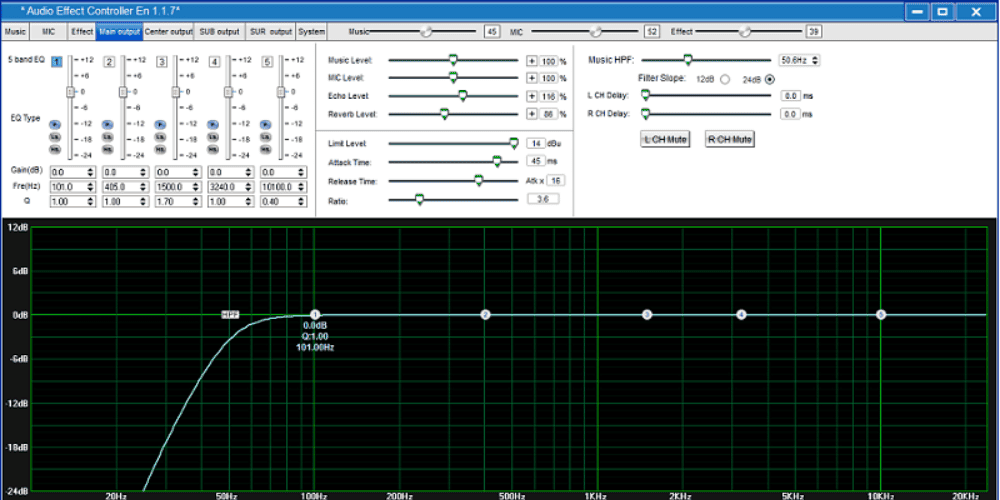
Task: Switch to the Effect tab
Action: point(82,31)
